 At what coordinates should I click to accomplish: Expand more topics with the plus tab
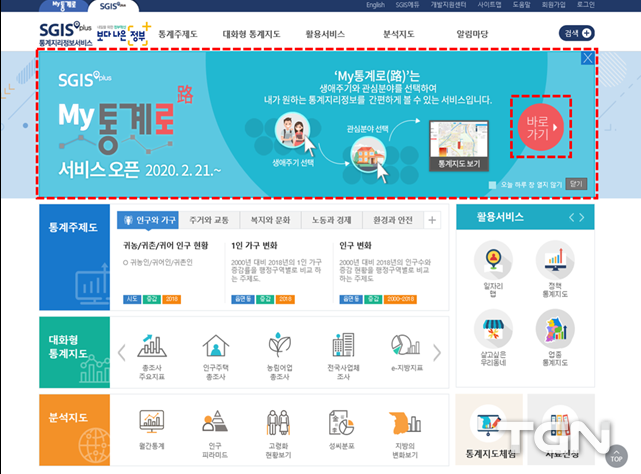(432, 220)
